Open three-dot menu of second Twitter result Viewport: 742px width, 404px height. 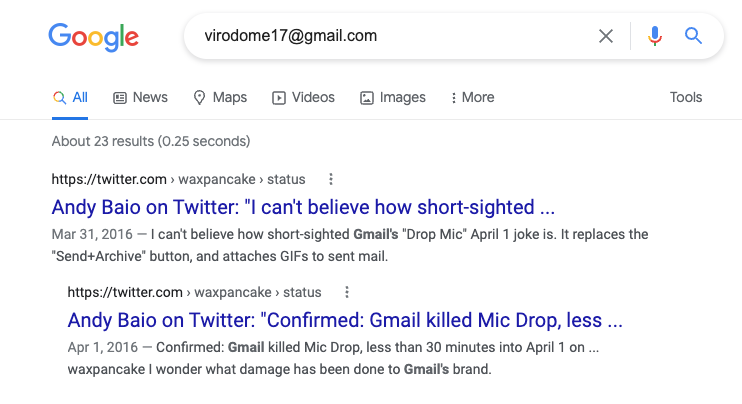point(347,292)
